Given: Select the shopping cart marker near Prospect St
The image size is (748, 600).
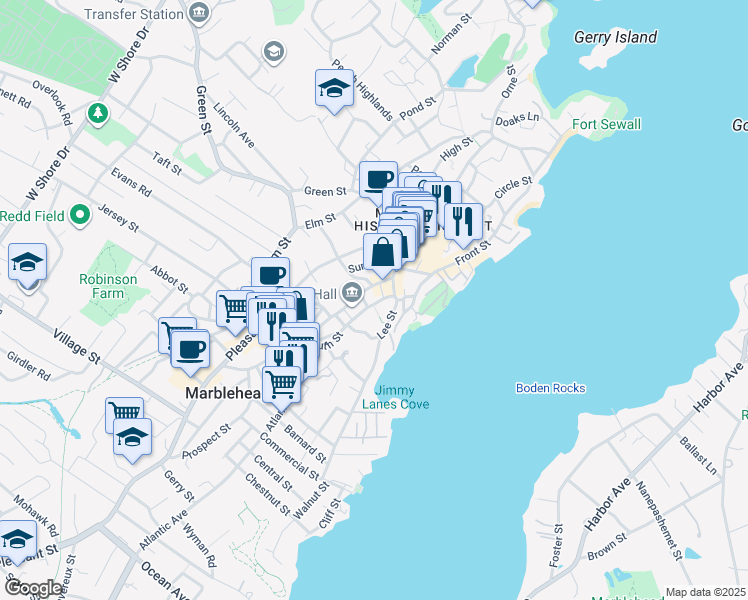Looking at the screenshot, I should [x=124, y=414].
